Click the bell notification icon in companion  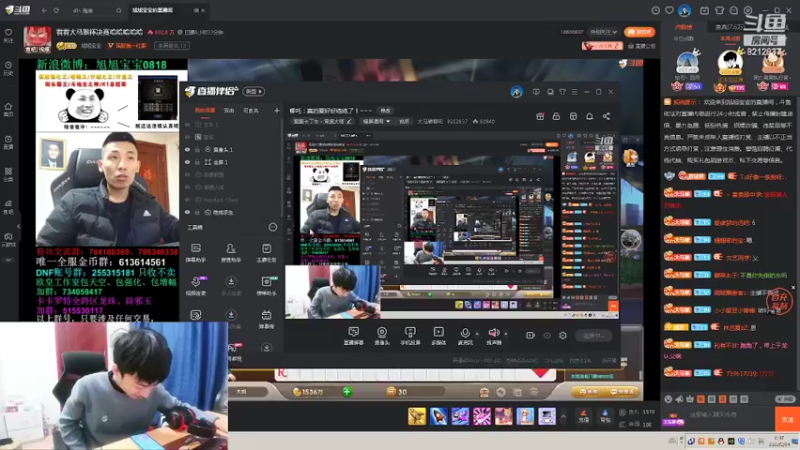tap(589, 116)
